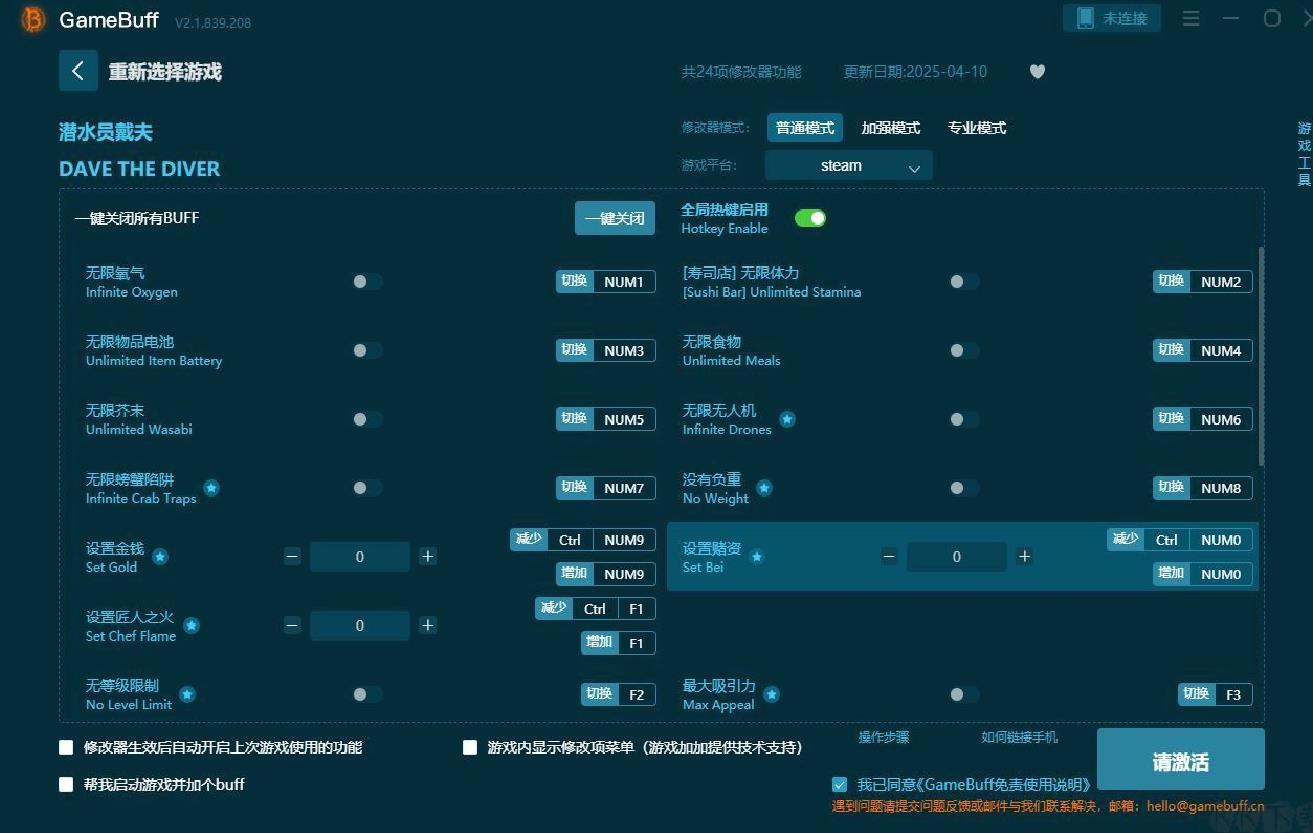Screen dimensions: 1313x833
Task: Open the steam game platform dropdown
Action: point(848,166)
